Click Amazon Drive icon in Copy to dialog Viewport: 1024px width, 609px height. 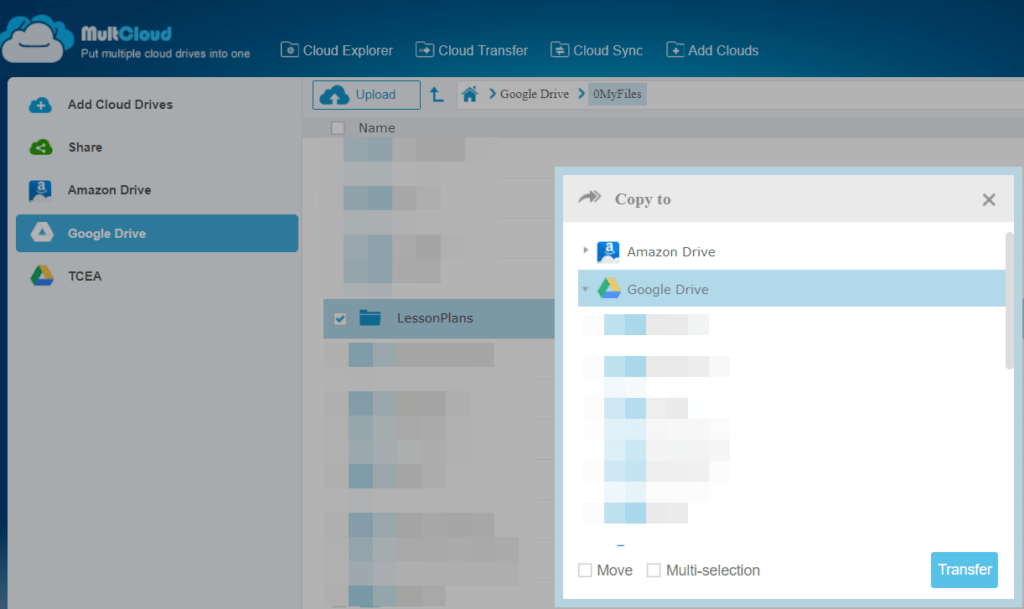pyautogui.click(x=609, y=251)
